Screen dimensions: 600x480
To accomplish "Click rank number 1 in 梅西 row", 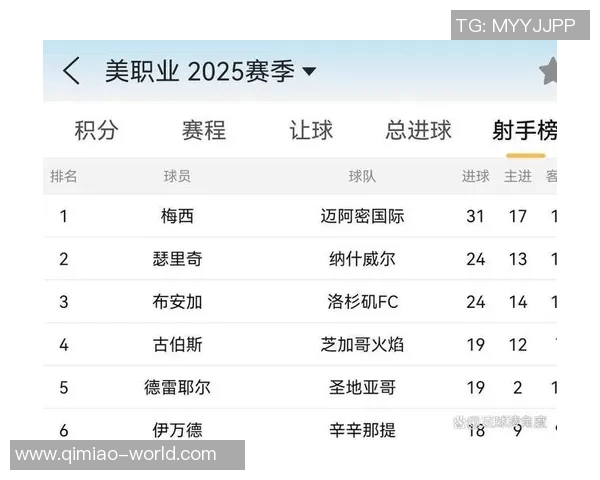I will (64, 217).
